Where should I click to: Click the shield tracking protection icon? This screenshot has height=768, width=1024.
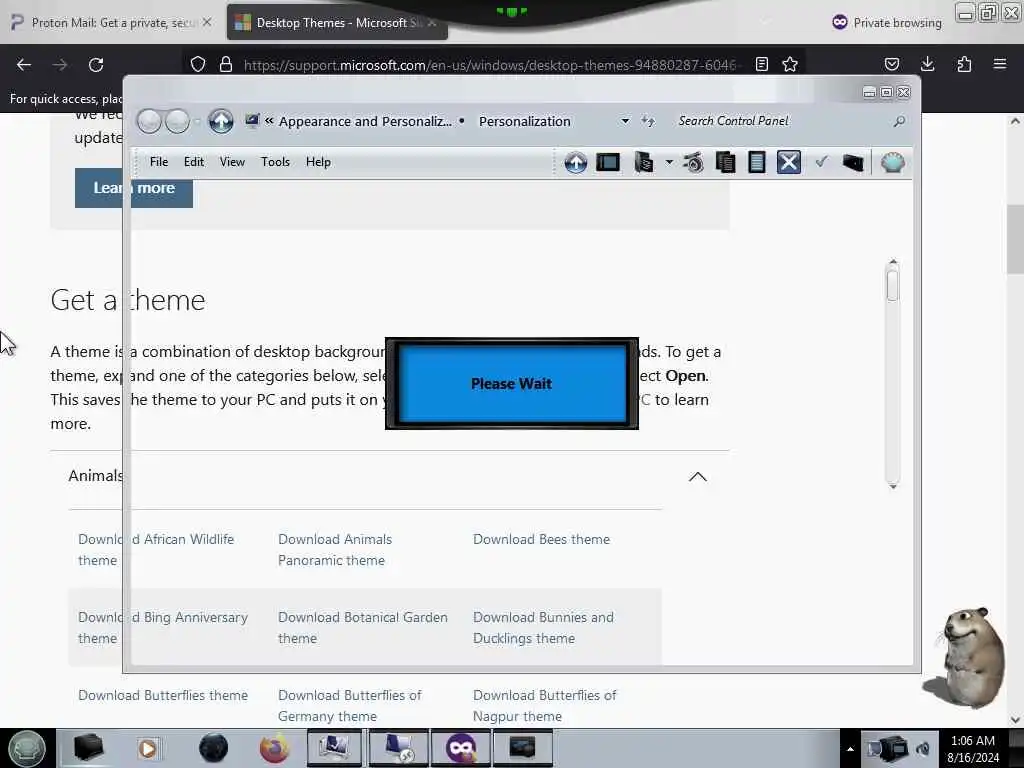pos(198,64)
